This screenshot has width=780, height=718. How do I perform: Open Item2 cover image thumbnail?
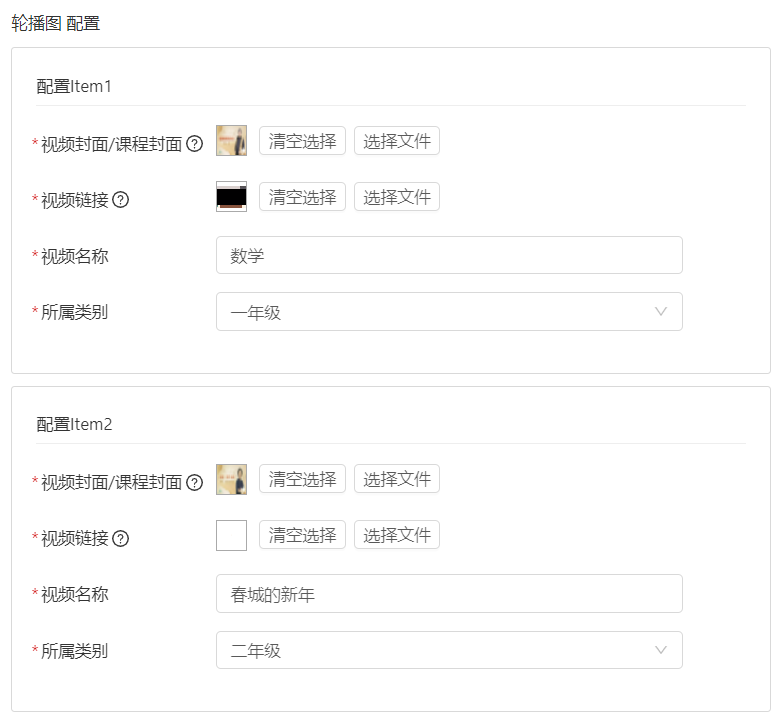tap(231, 480)
